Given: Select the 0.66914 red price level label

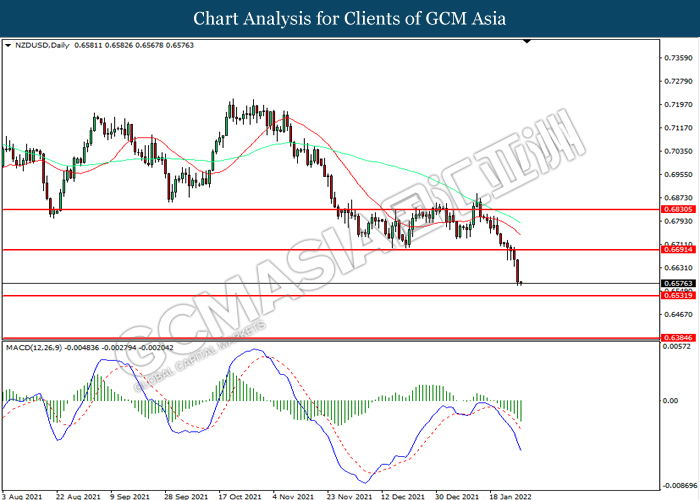Looking at the screenshot, I should click(x=678, y=250).
